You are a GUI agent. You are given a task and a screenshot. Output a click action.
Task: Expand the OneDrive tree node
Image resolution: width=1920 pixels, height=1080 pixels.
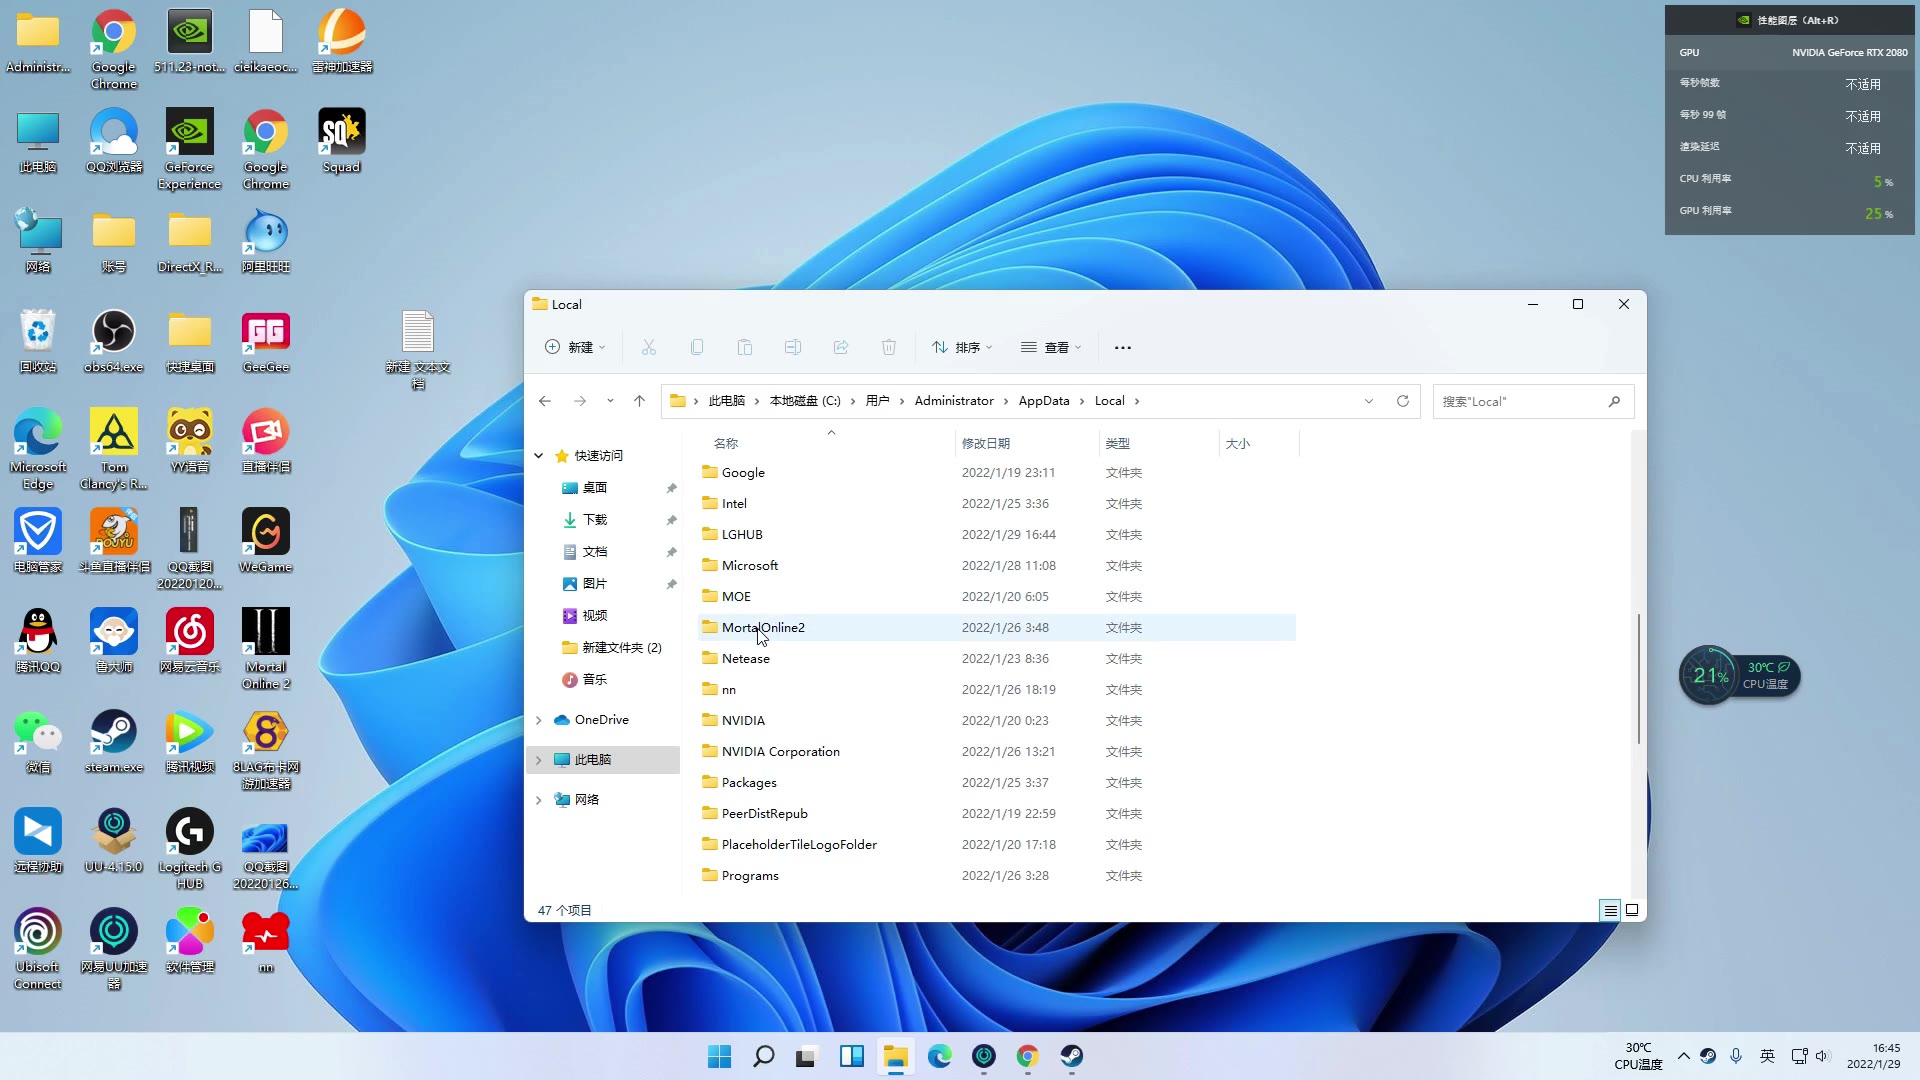539,720
